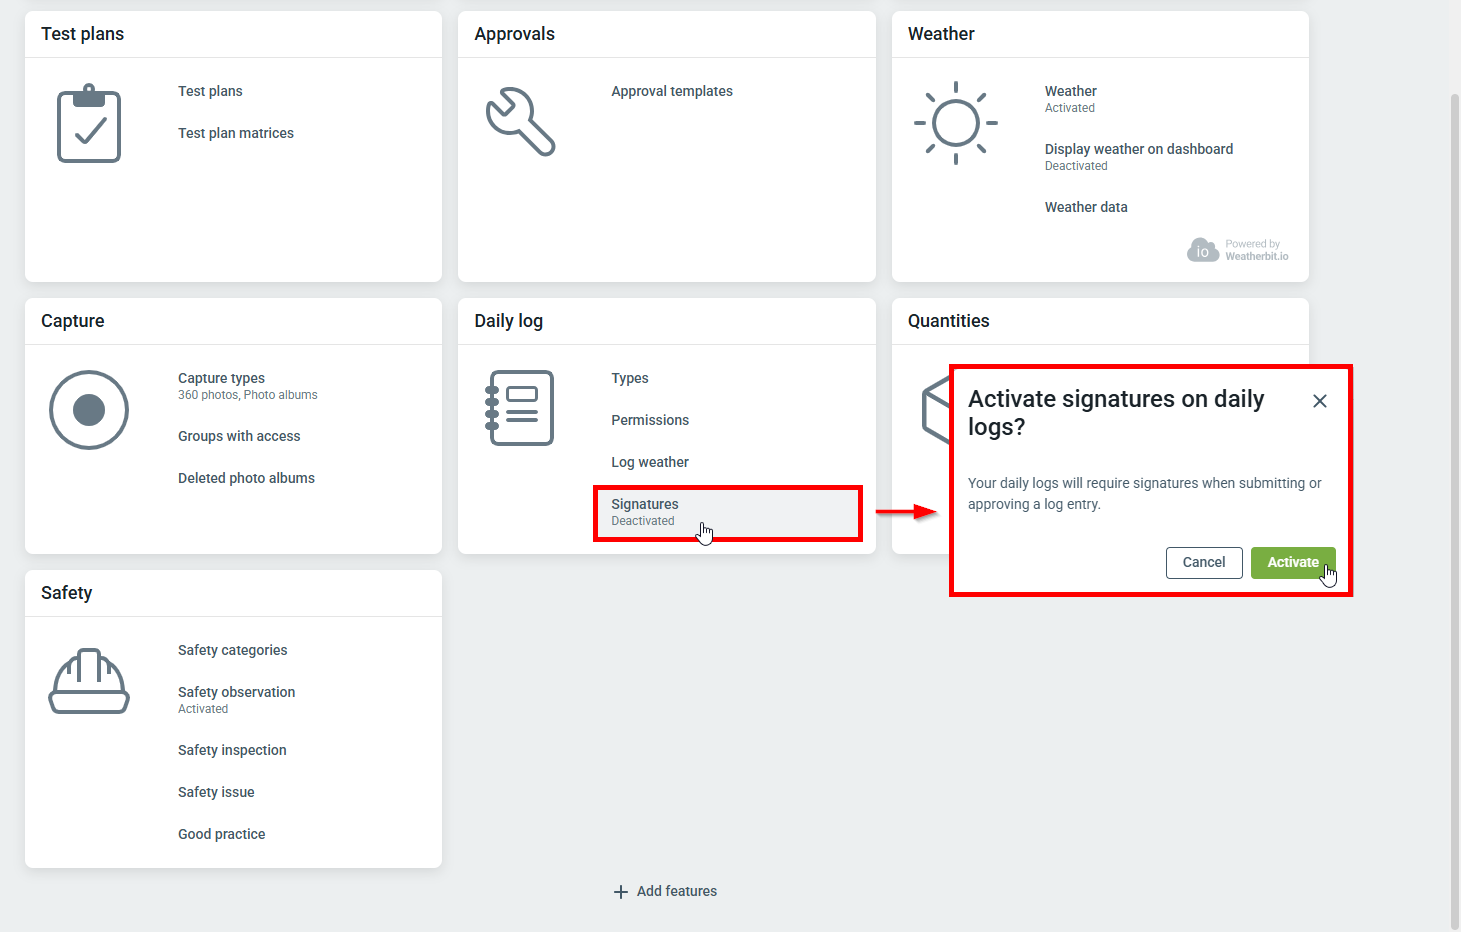Screen dimensions: 1461x932
Task: Click the Weatherbit.io cloud logo
Action: click(x=1202, y=250)
